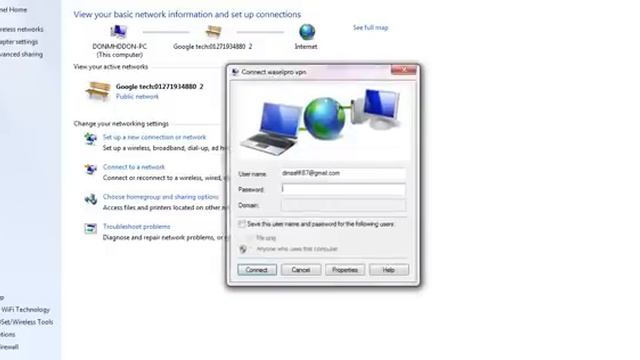Click the Change your networking settings heading
Viewport: 640px width, 360px height.
point(121,124)
